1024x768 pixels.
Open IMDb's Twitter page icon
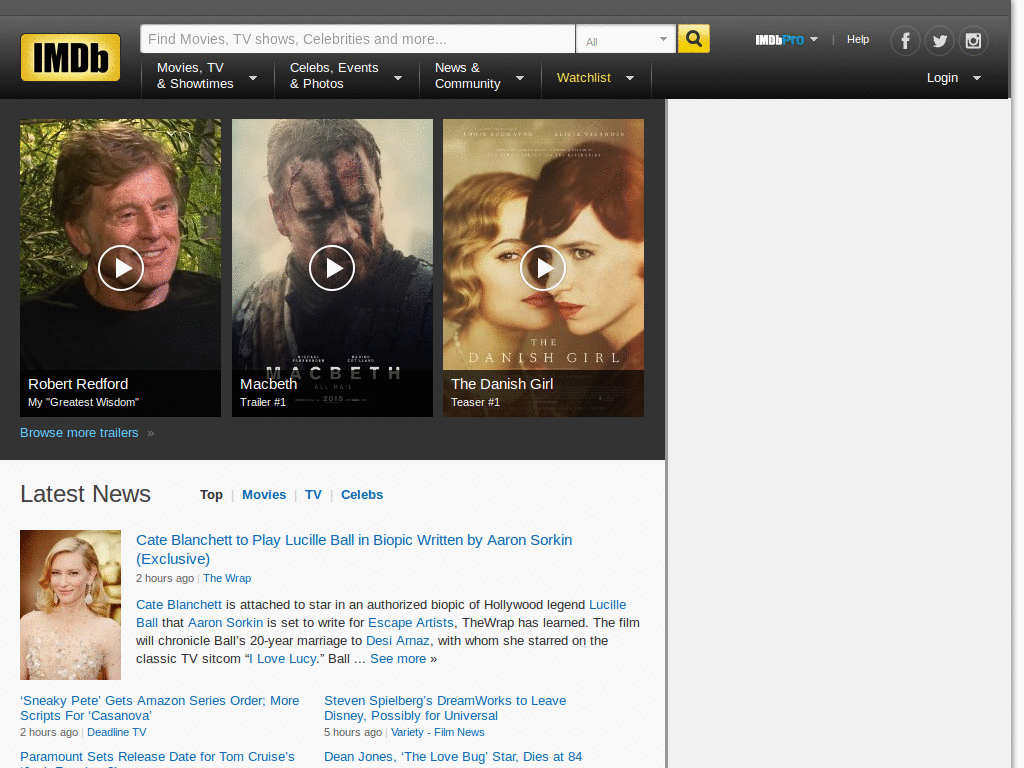point(939,41)
